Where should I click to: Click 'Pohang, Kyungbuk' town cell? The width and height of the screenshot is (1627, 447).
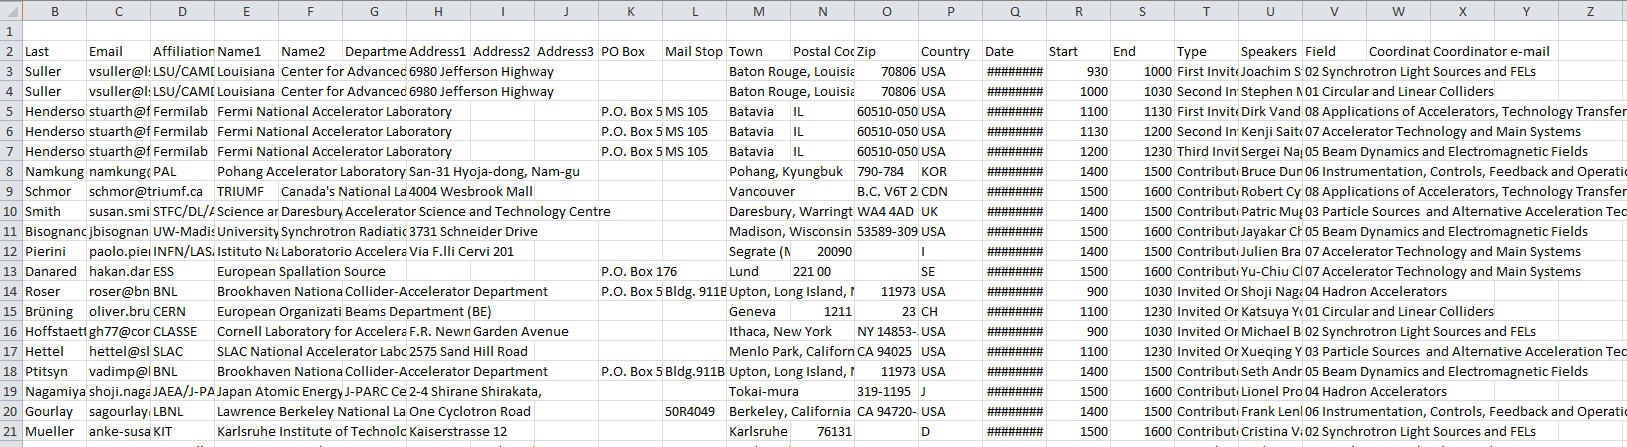coord(786,171)
